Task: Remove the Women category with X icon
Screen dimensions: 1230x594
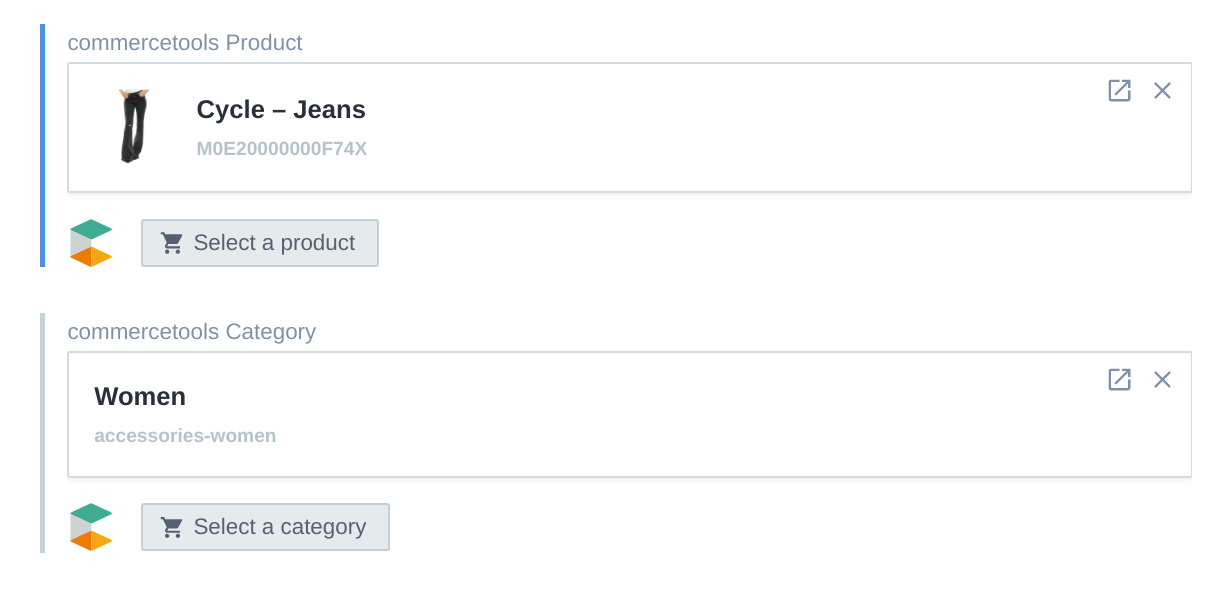Action: (x=1162, y=380)
